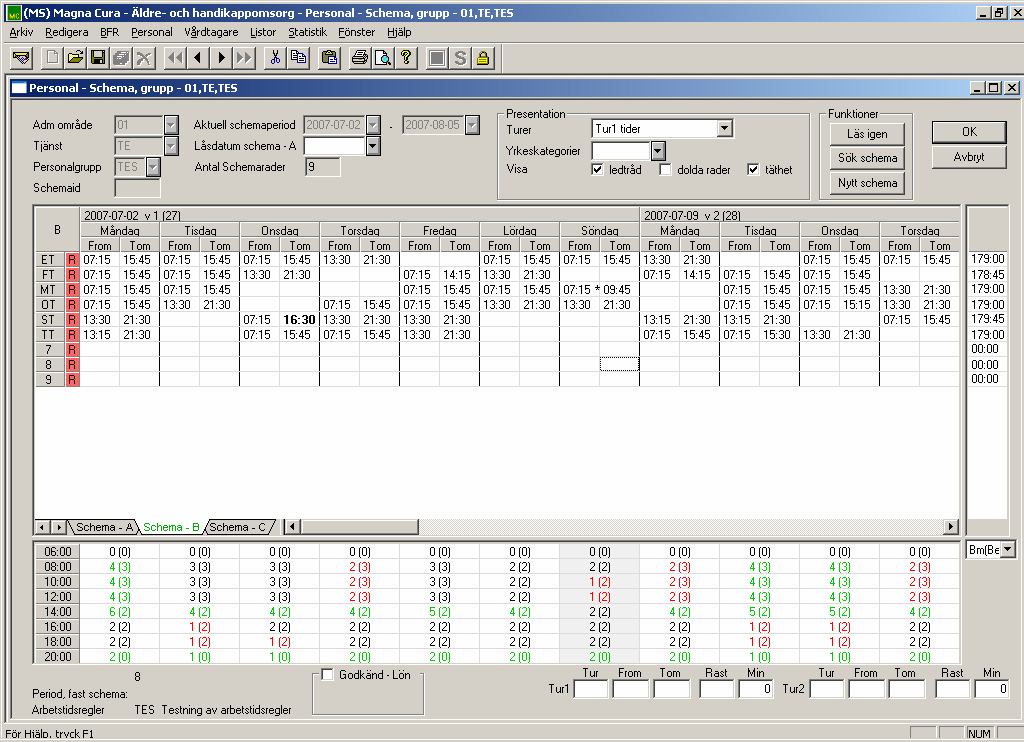Open the schemaperiod start date dropdown
This screenshot has height=742, width=1024.
[373, 125]
